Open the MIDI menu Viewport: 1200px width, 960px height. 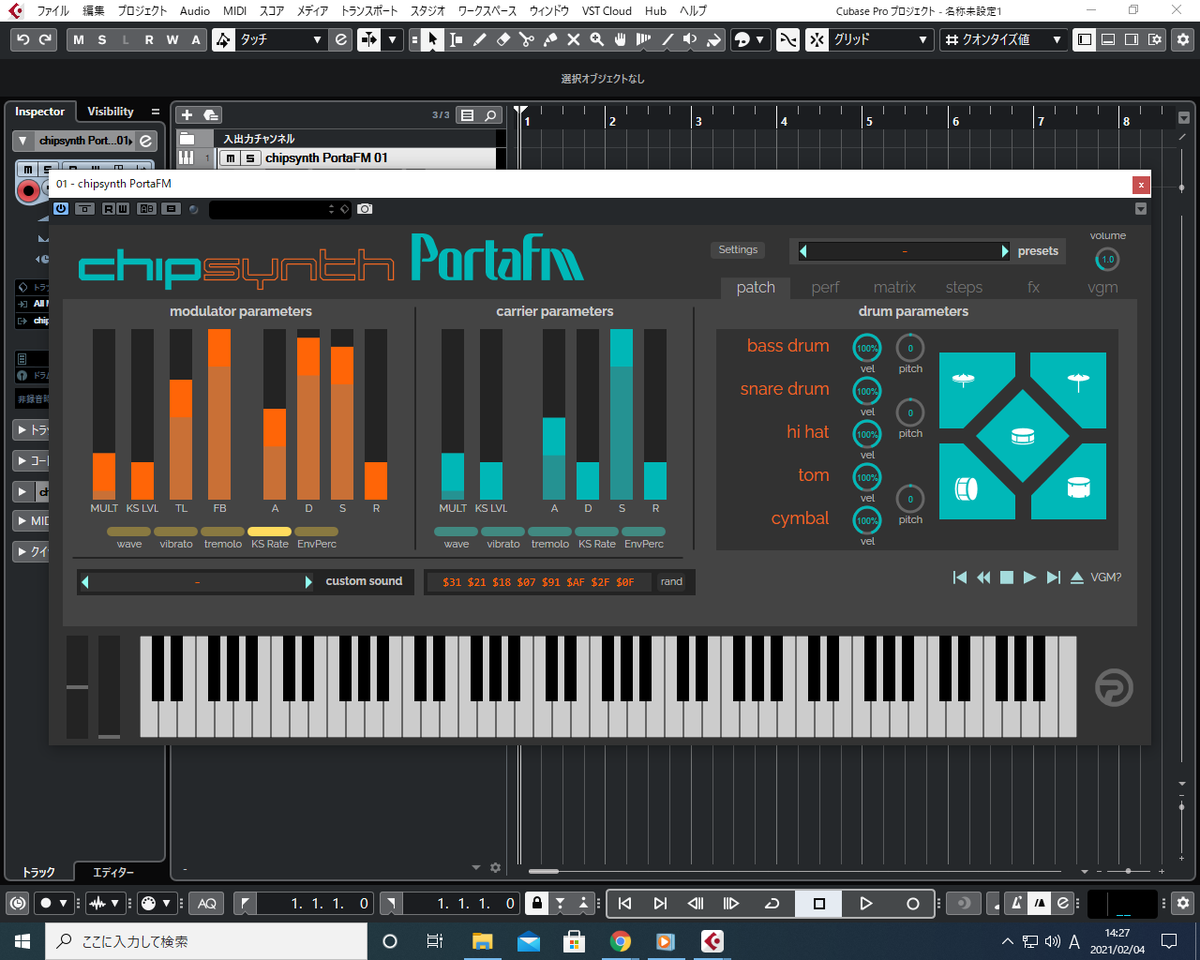pyautogui.click(x=235, y=11)
